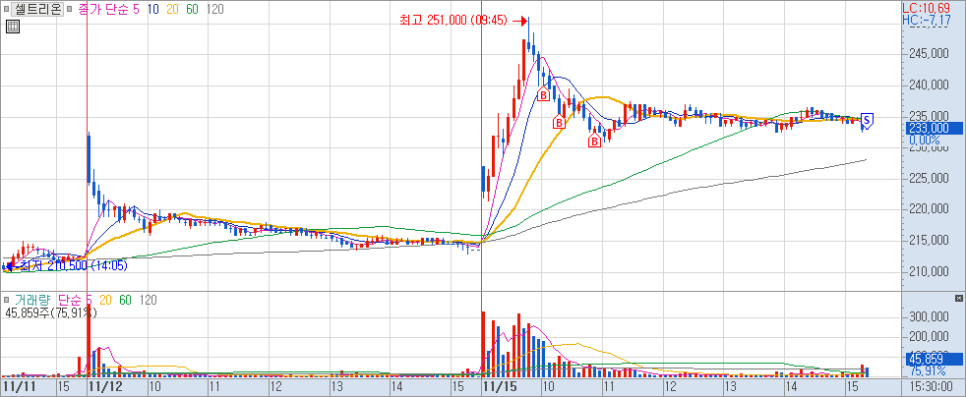Select the 종가 단순 indicator label
This screenshot has height=397, width=966.
[104, 10]
